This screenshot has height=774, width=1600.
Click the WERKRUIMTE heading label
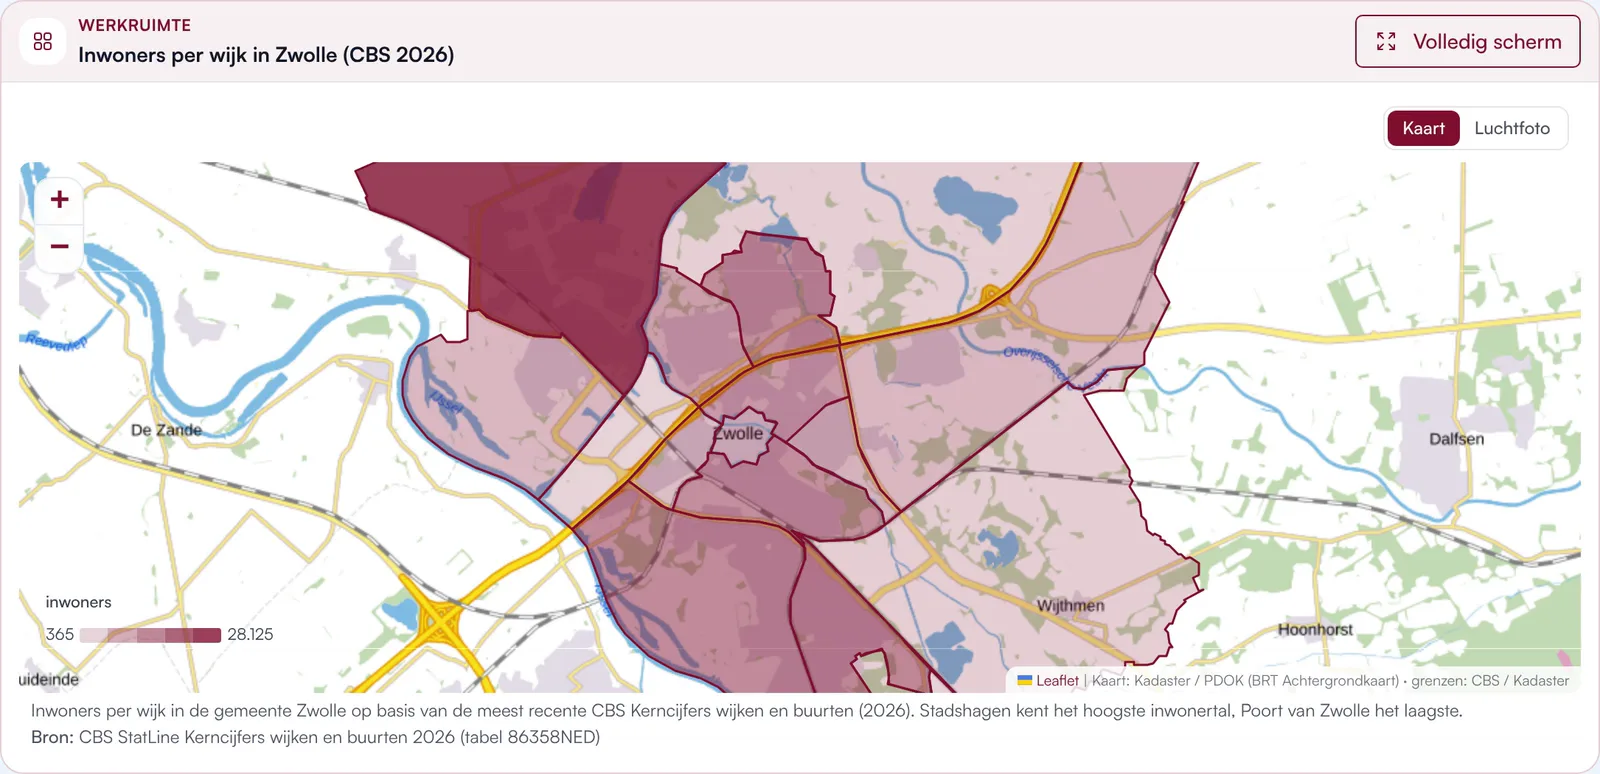pyautogui.click(x=135, y=25)
